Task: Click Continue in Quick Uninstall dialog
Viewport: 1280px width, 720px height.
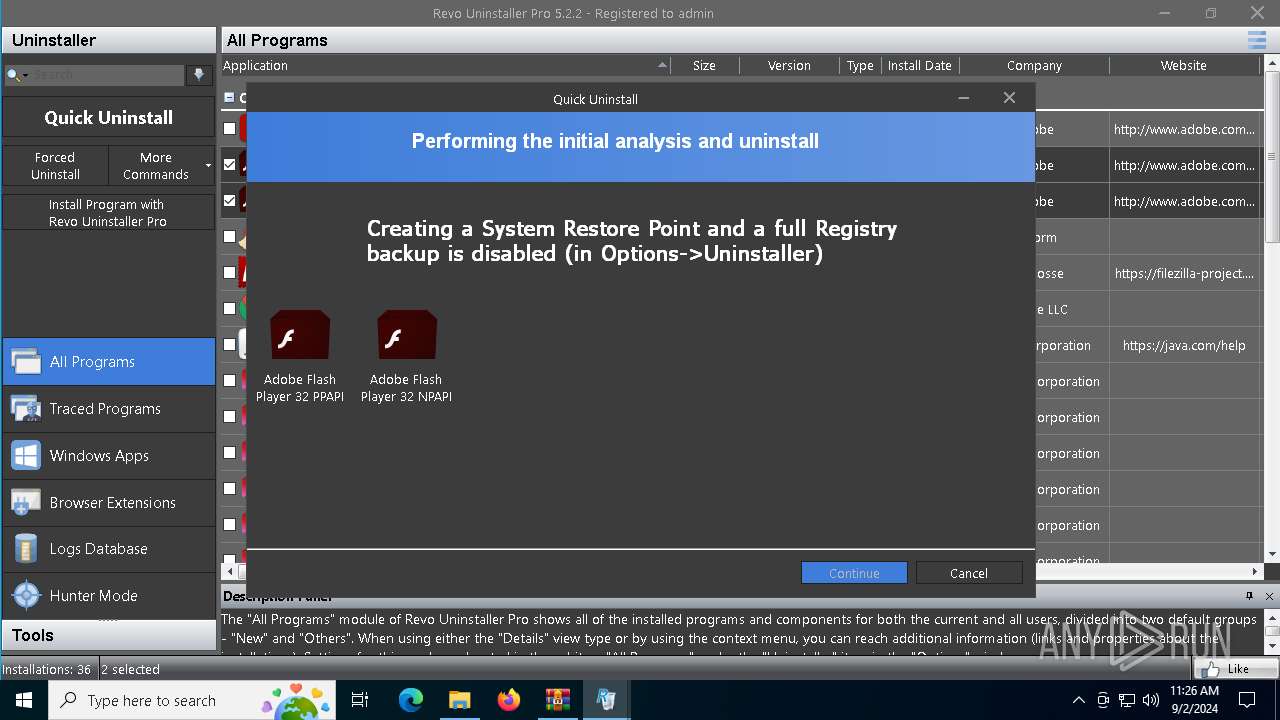Action: click(854, 573)
